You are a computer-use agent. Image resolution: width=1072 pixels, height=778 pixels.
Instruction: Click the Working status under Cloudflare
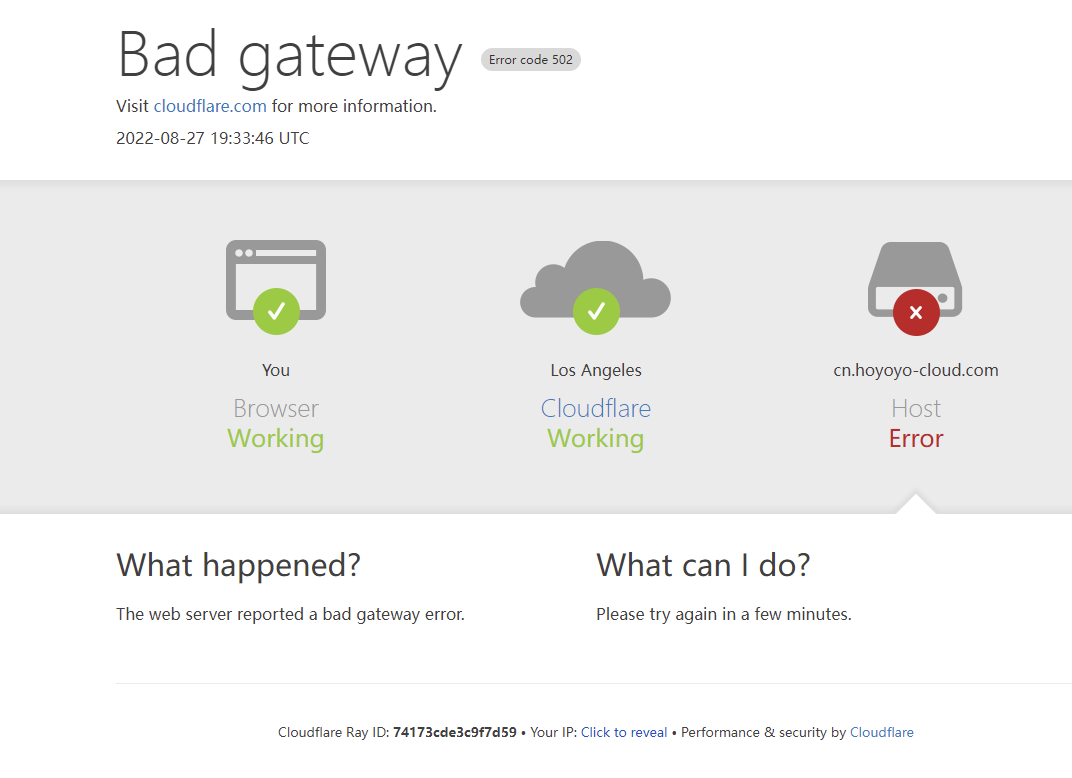pos(595,438)
